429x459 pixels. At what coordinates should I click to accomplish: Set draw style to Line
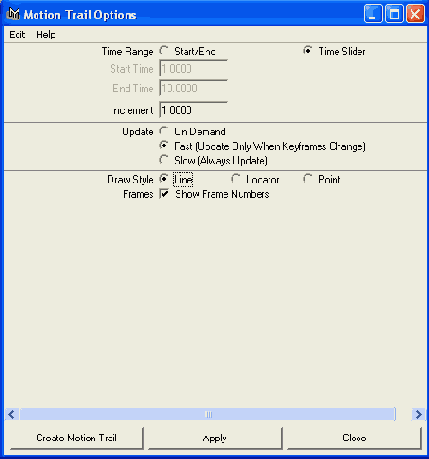(163, 179)
